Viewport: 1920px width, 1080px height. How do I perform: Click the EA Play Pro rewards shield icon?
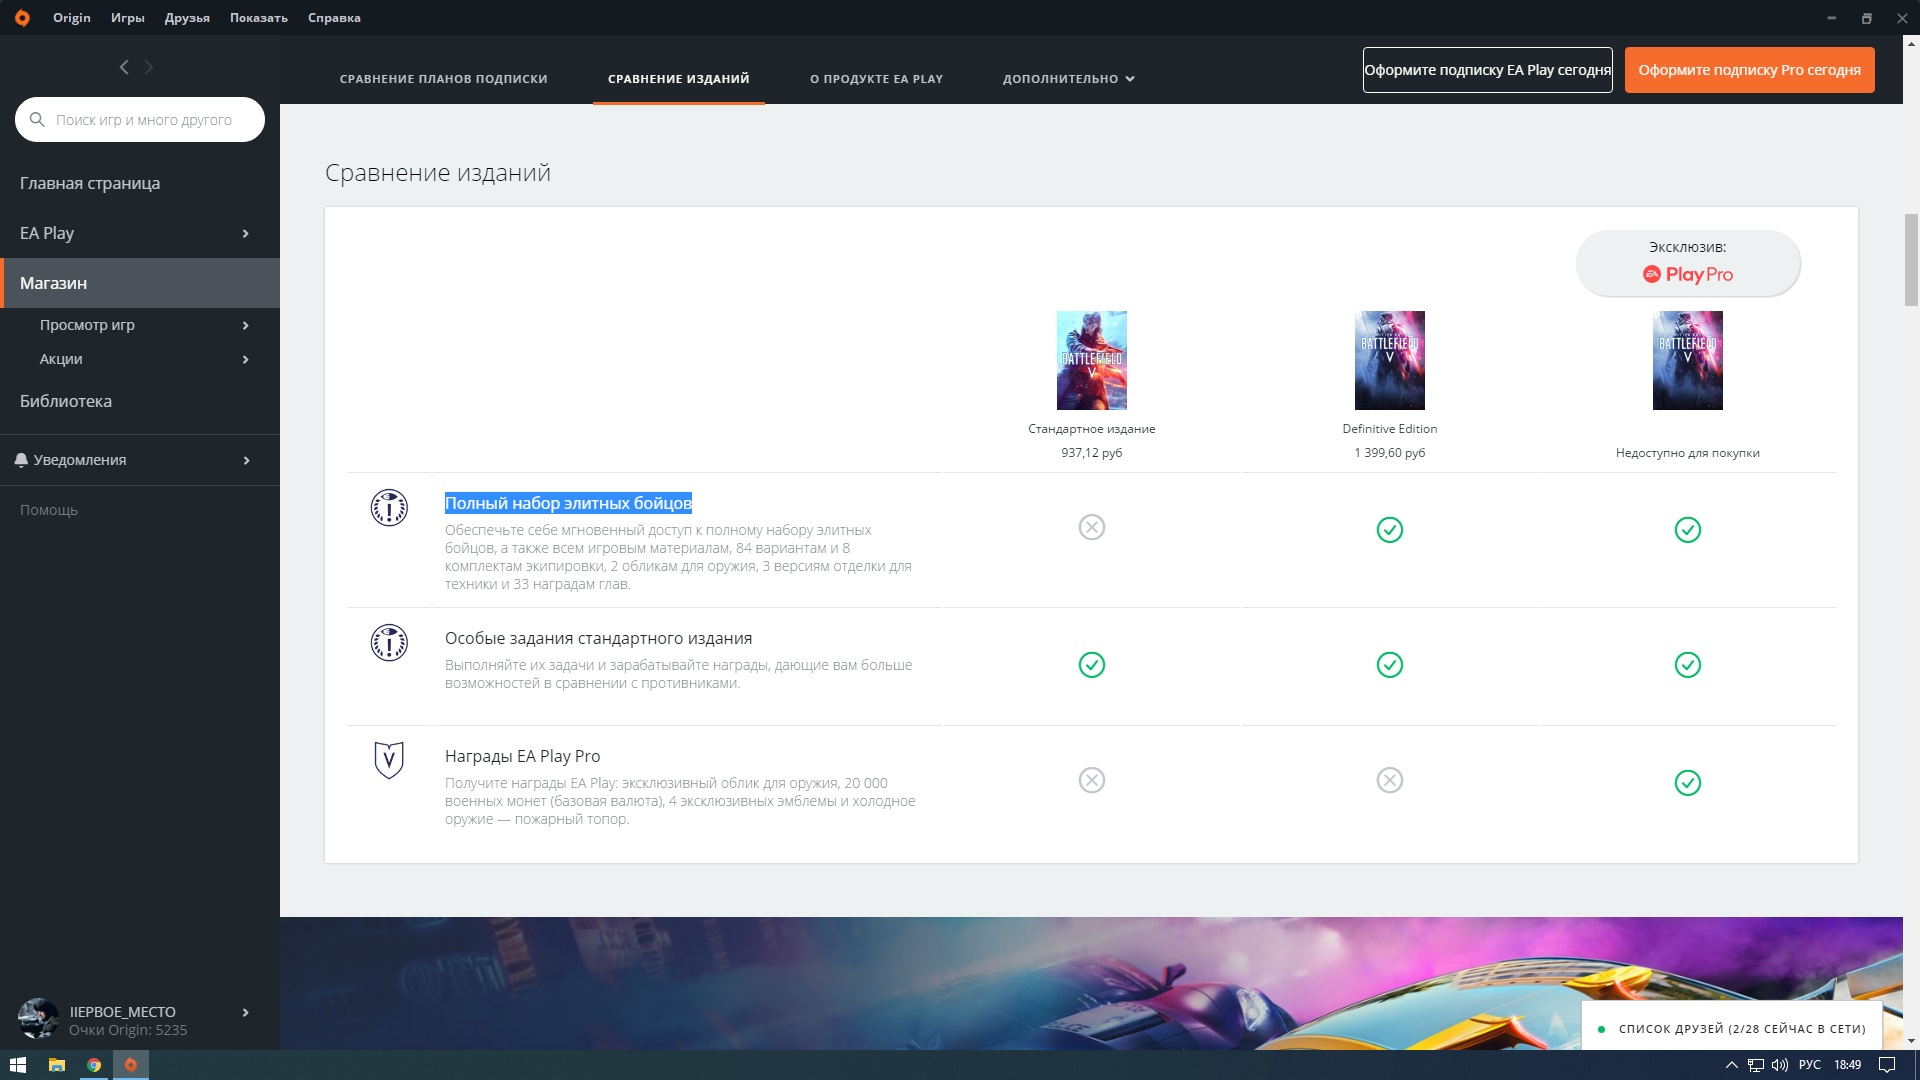click(389, 760)
